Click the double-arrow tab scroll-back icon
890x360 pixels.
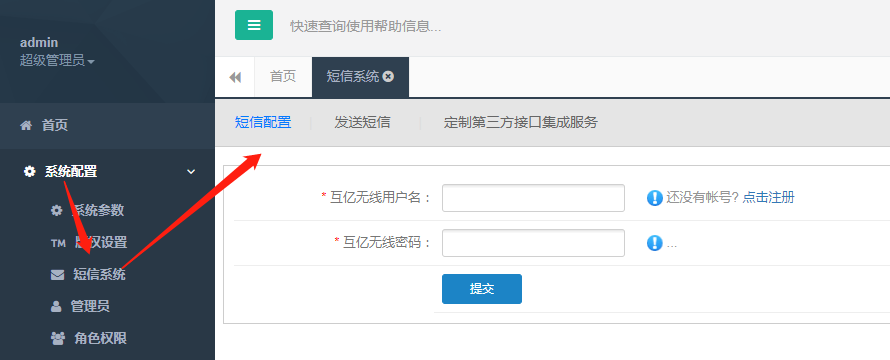click(235, 77)
